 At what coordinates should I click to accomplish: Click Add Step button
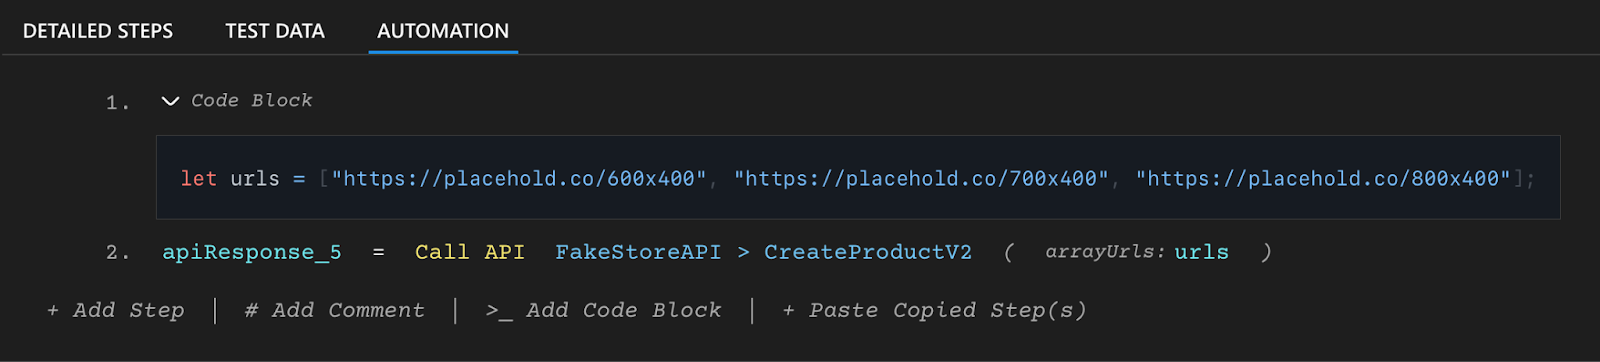coord(116,311)
